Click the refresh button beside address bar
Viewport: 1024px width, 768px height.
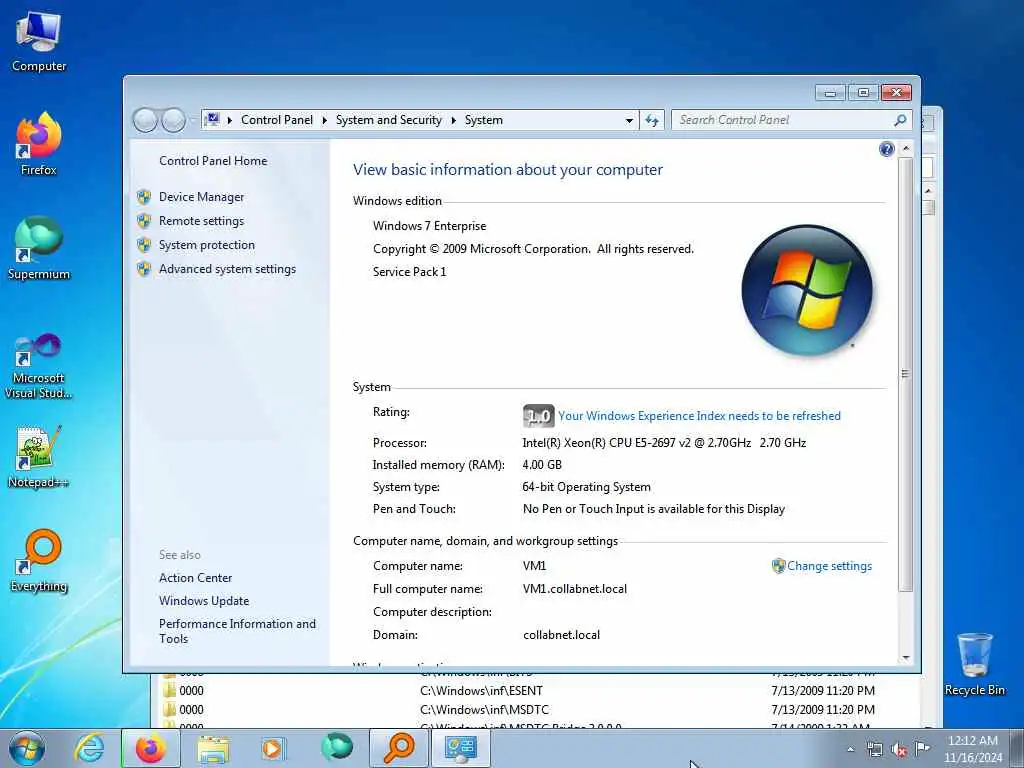(x=652, y=120)
